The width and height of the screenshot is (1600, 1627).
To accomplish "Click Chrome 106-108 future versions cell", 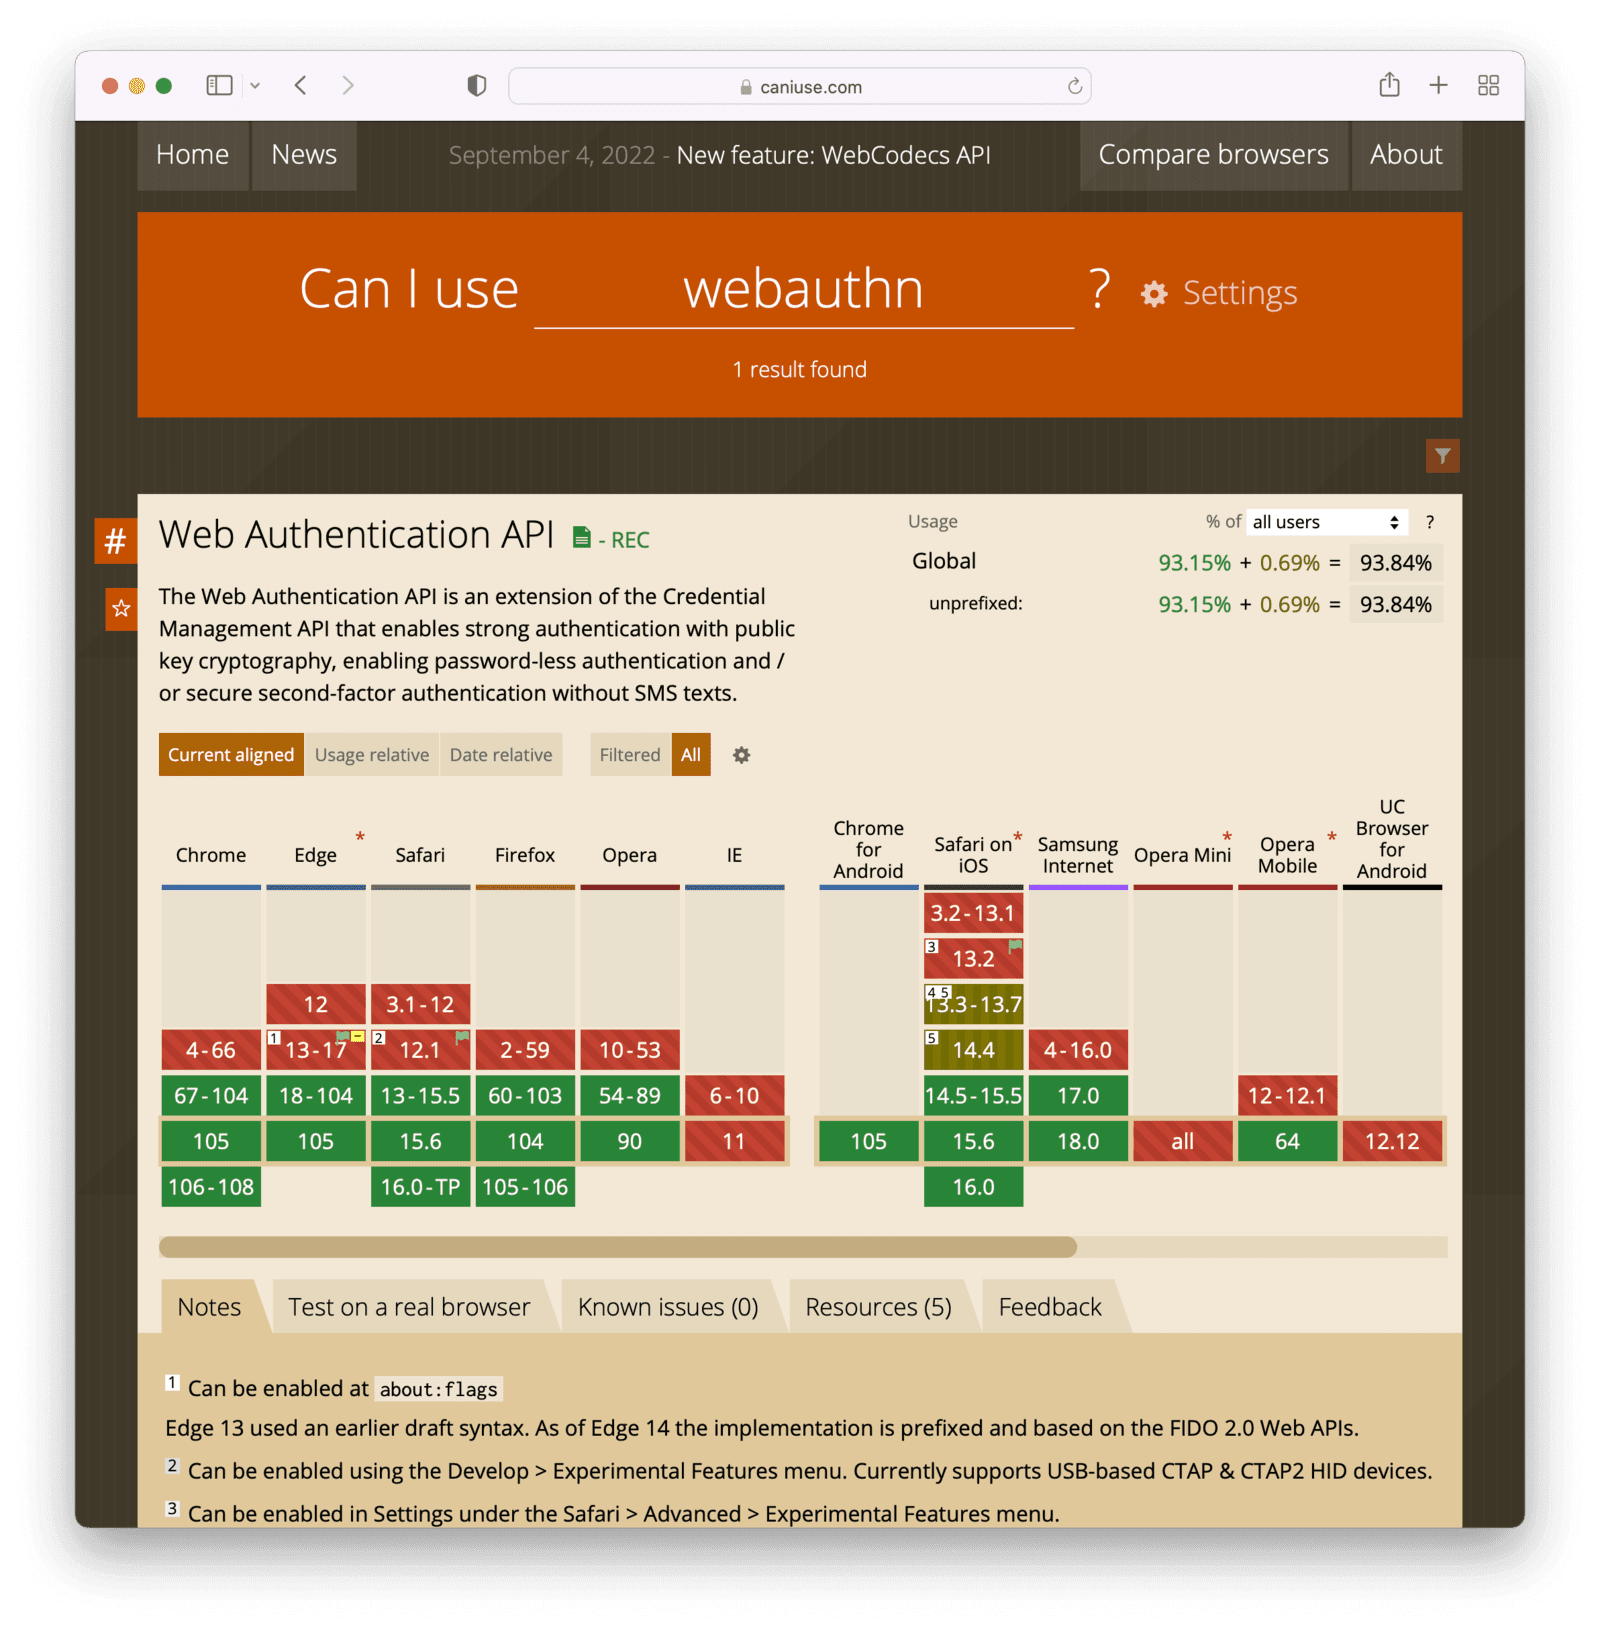I will point(211,1187).
